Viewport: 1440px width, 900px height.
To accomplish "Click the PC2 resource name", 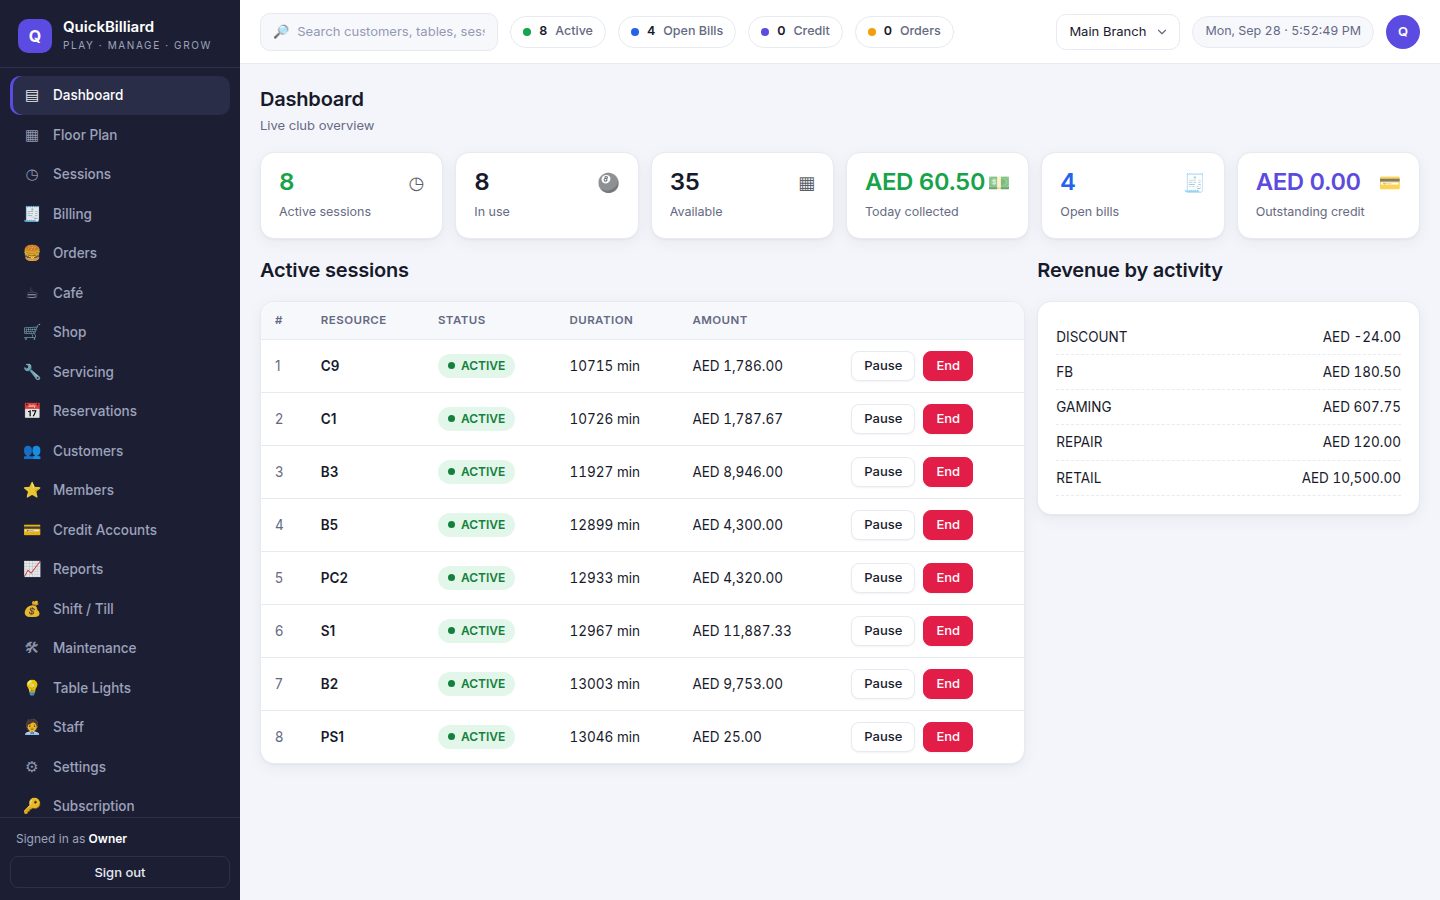I will (334, 578).
